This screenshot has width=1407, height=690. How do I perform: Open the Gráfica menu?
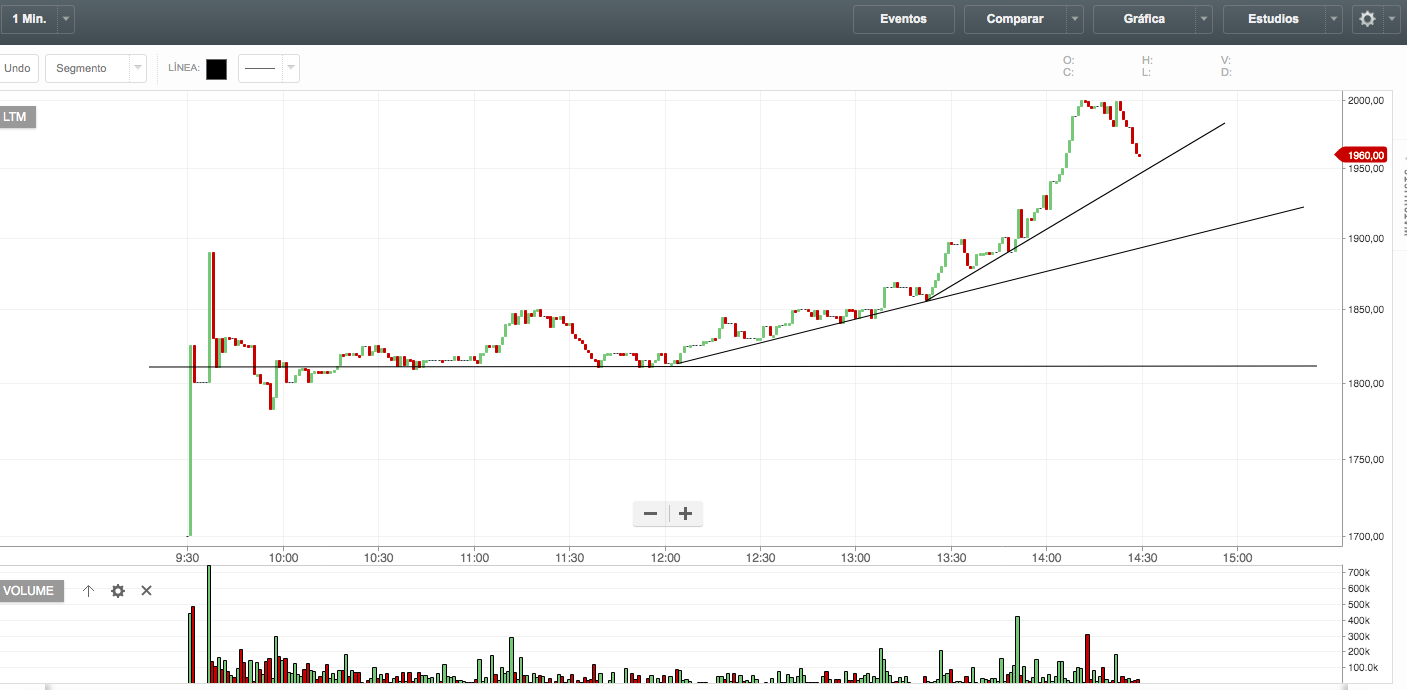1144,19
